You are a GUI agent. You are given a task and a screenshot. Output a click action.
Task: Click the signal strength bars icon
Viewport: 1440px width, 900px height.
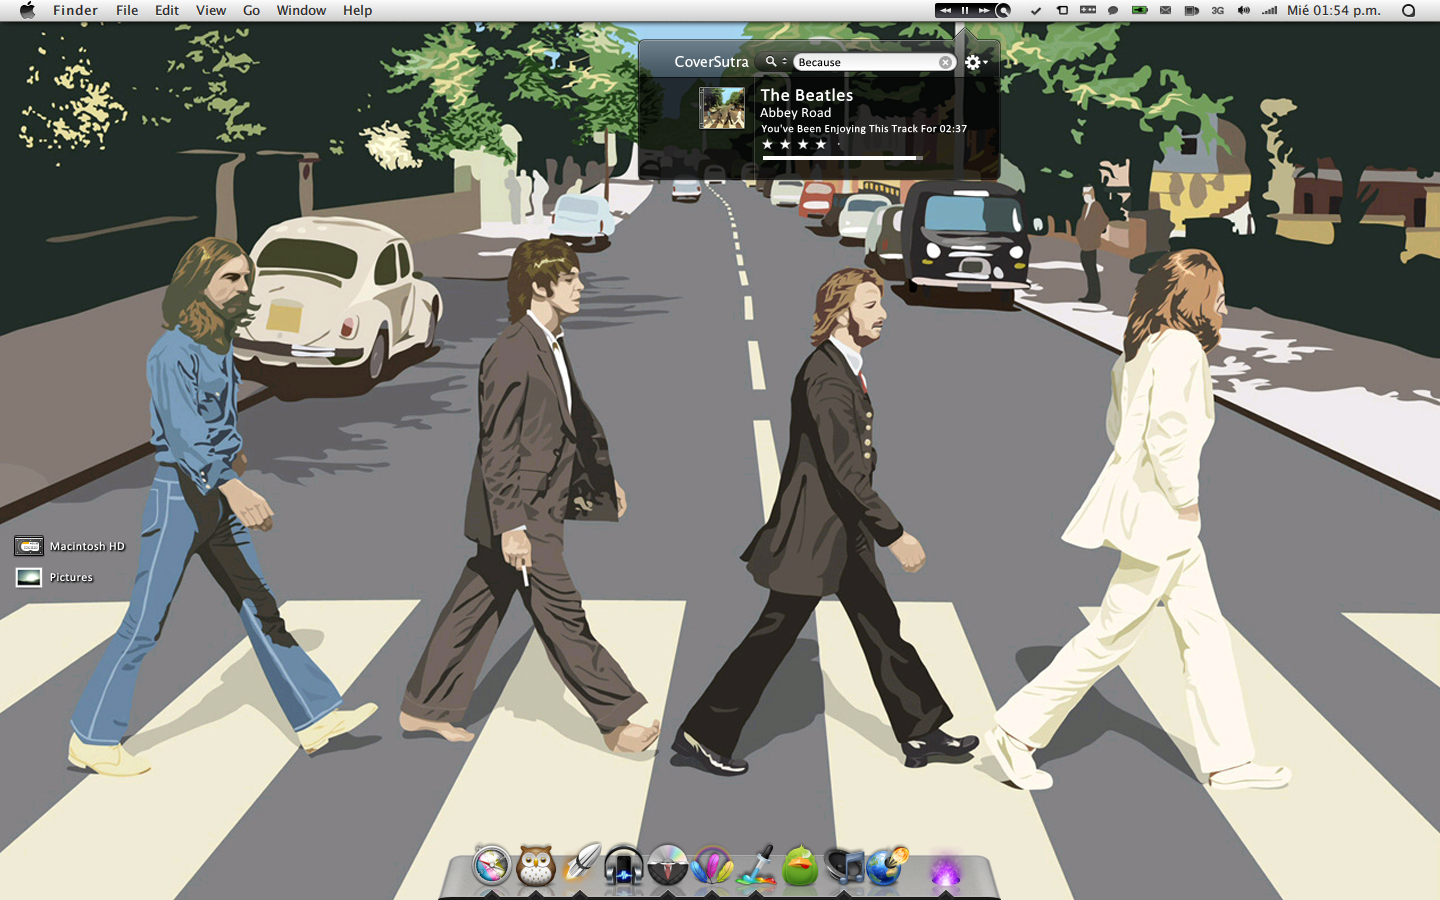coord(1269,10)
